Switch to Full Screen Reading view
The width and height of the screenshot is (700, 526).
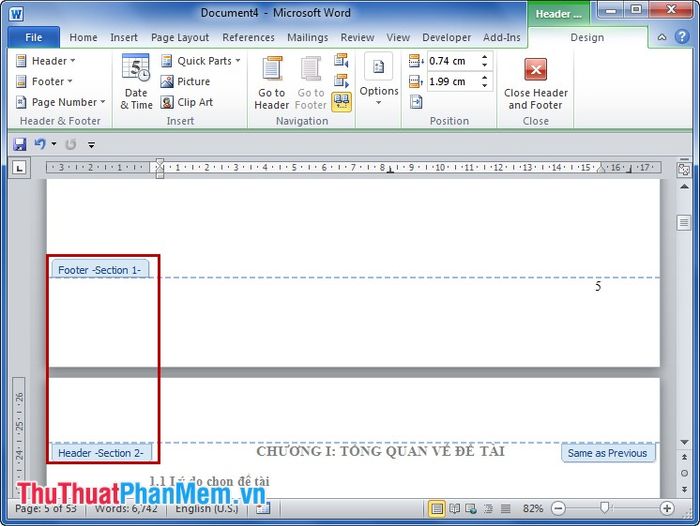456,508
